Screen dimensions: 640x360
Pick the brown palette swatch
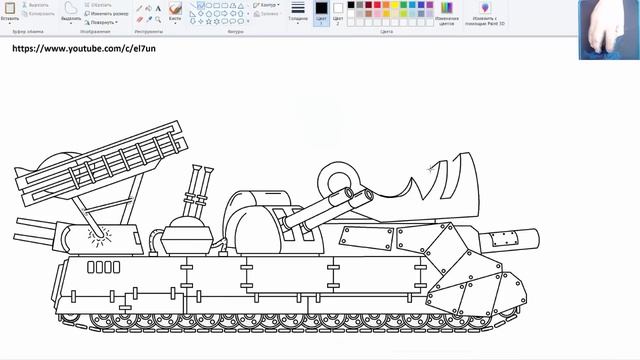(369, 13)
